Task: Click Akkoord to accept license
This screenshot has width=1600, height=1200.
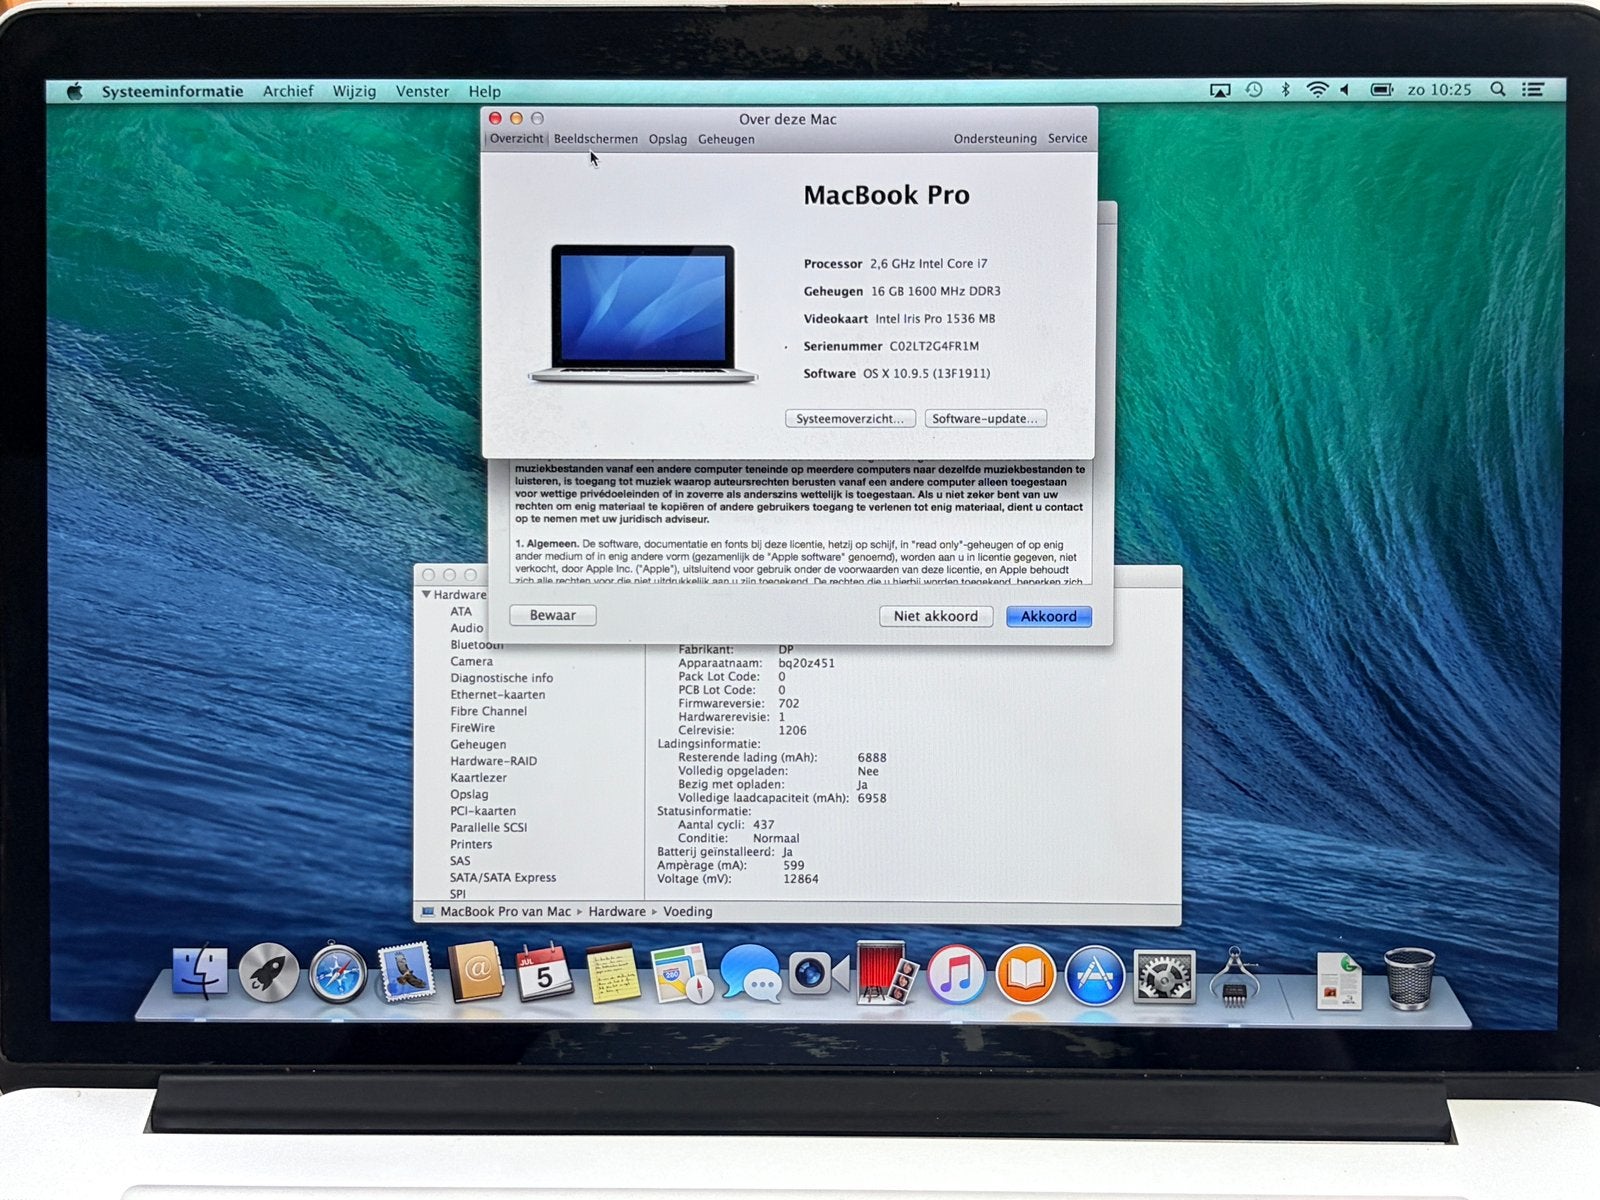Action: coord(1048,616)
